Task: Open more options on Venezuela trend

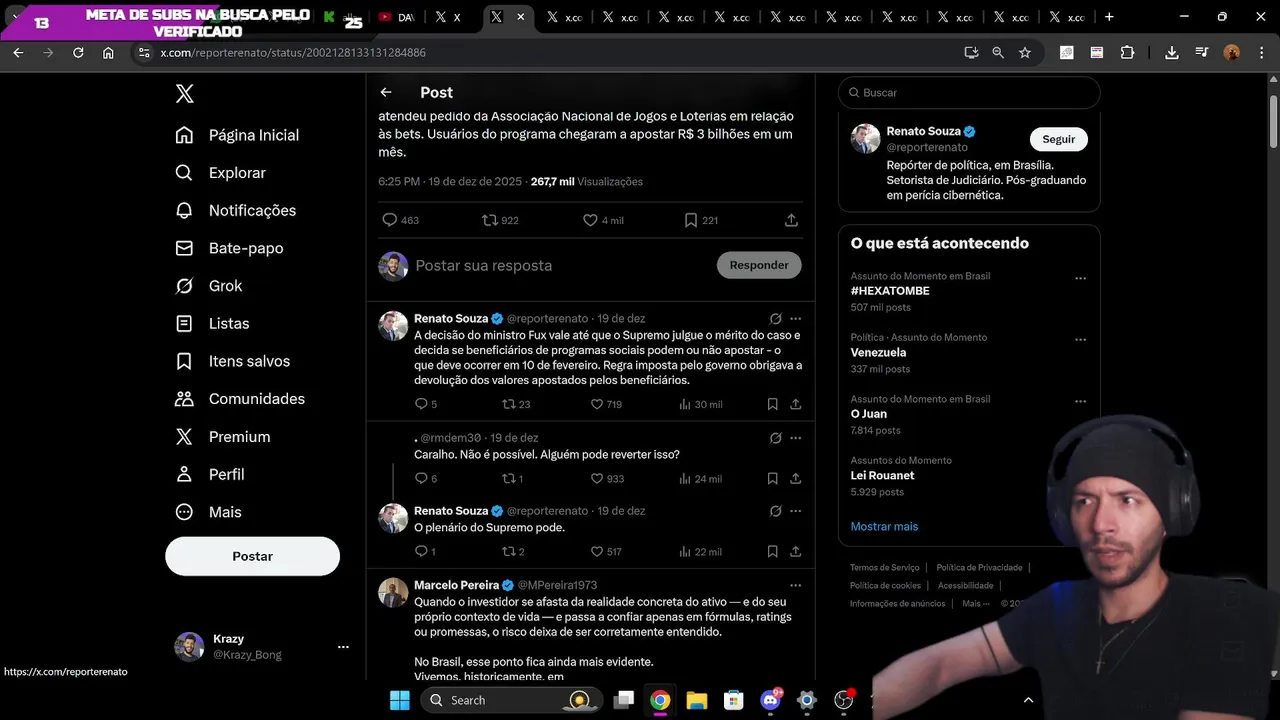Action: pos(1080,340)
